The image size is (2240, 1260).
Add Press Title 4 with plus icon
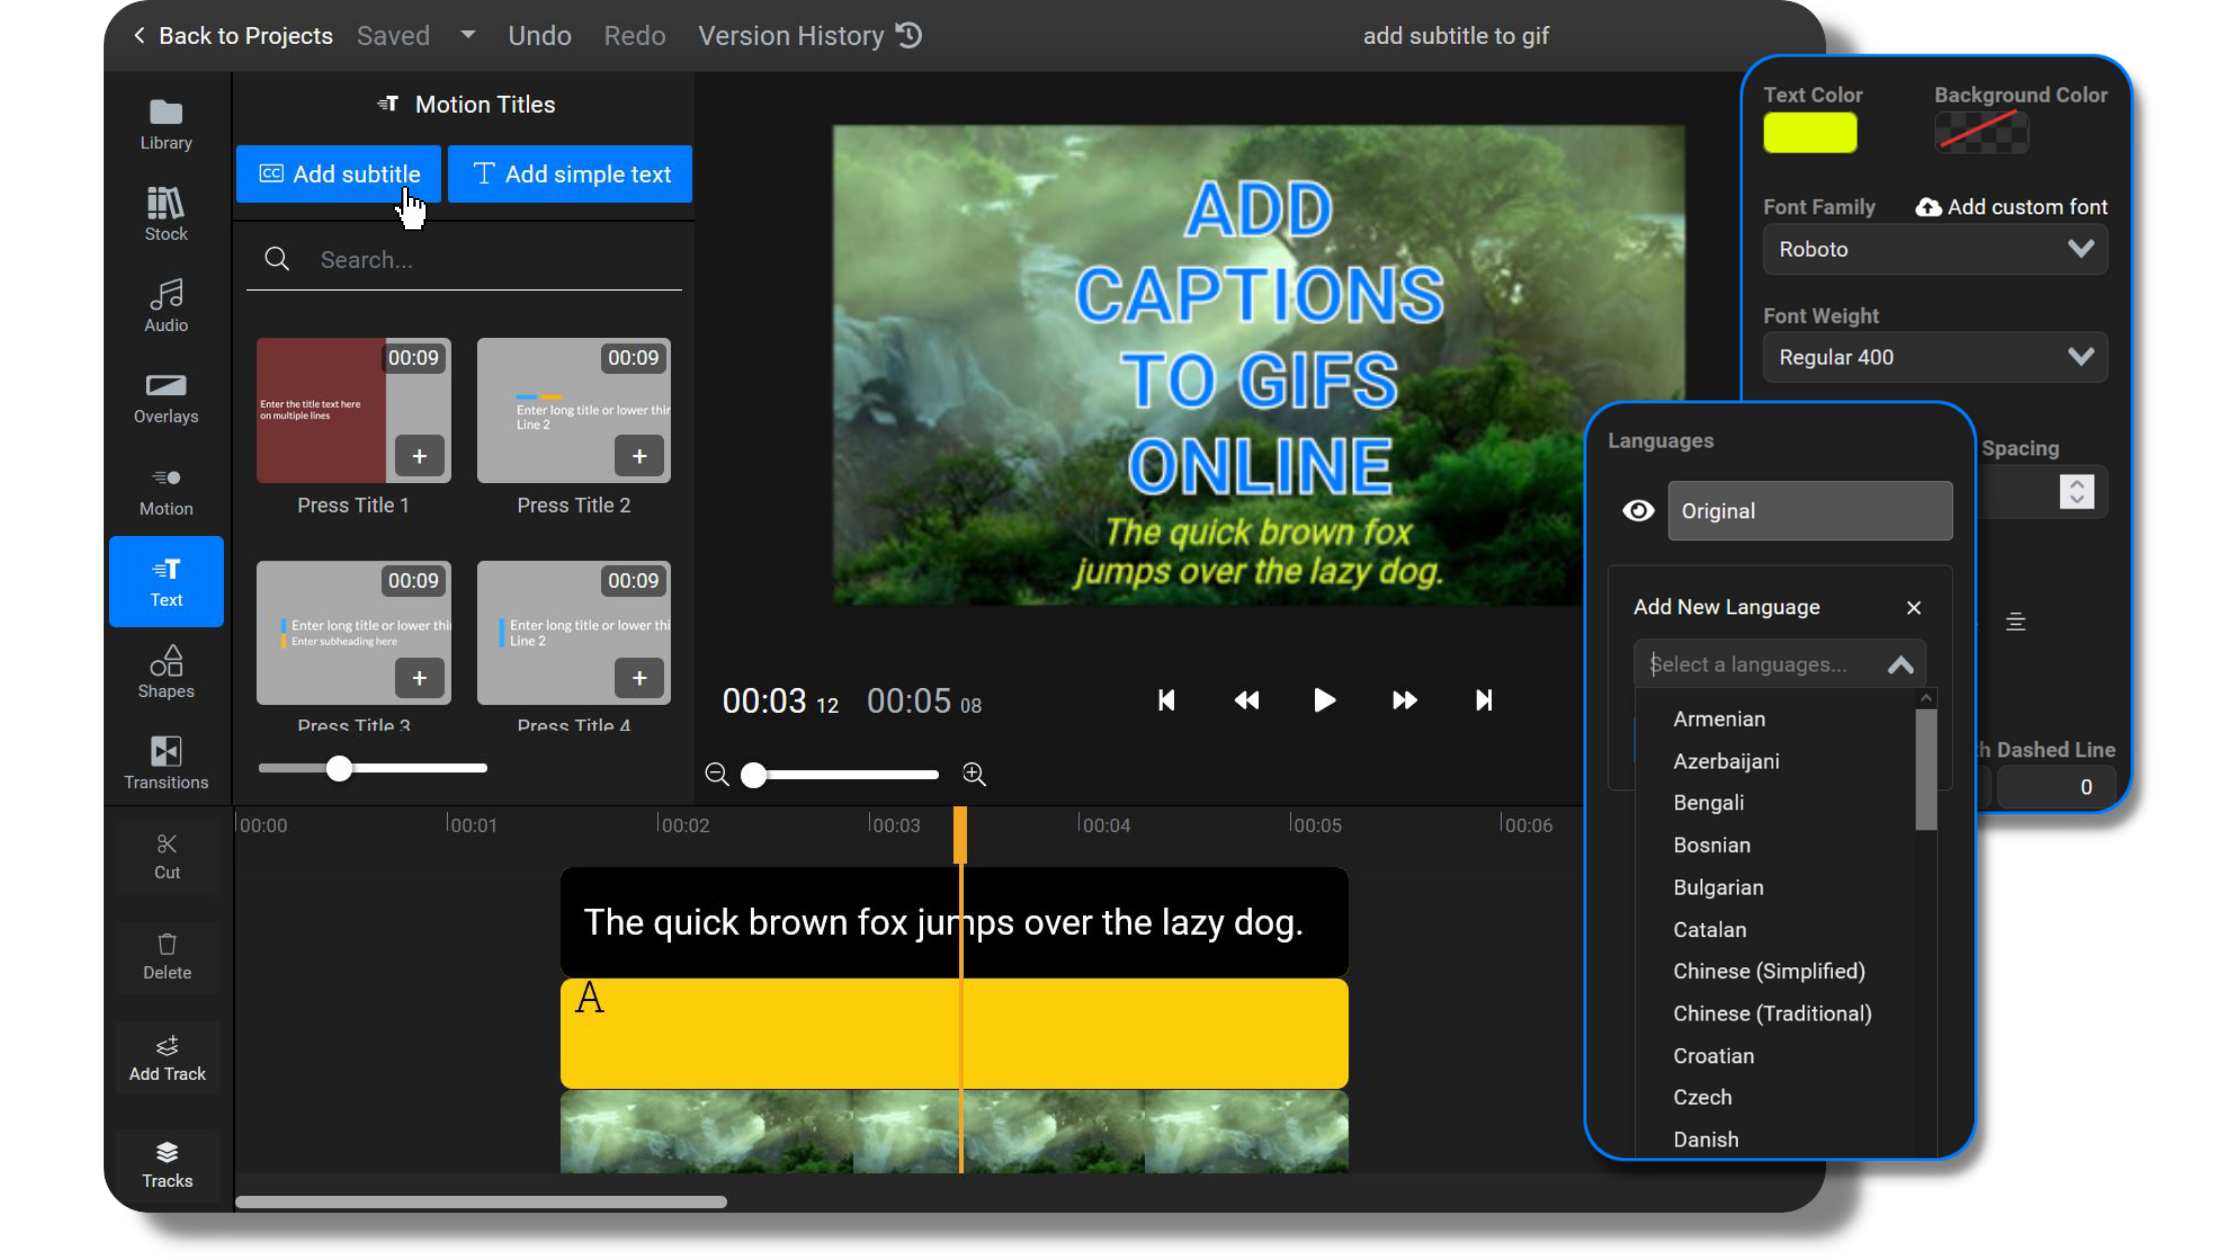pos(639,678)
